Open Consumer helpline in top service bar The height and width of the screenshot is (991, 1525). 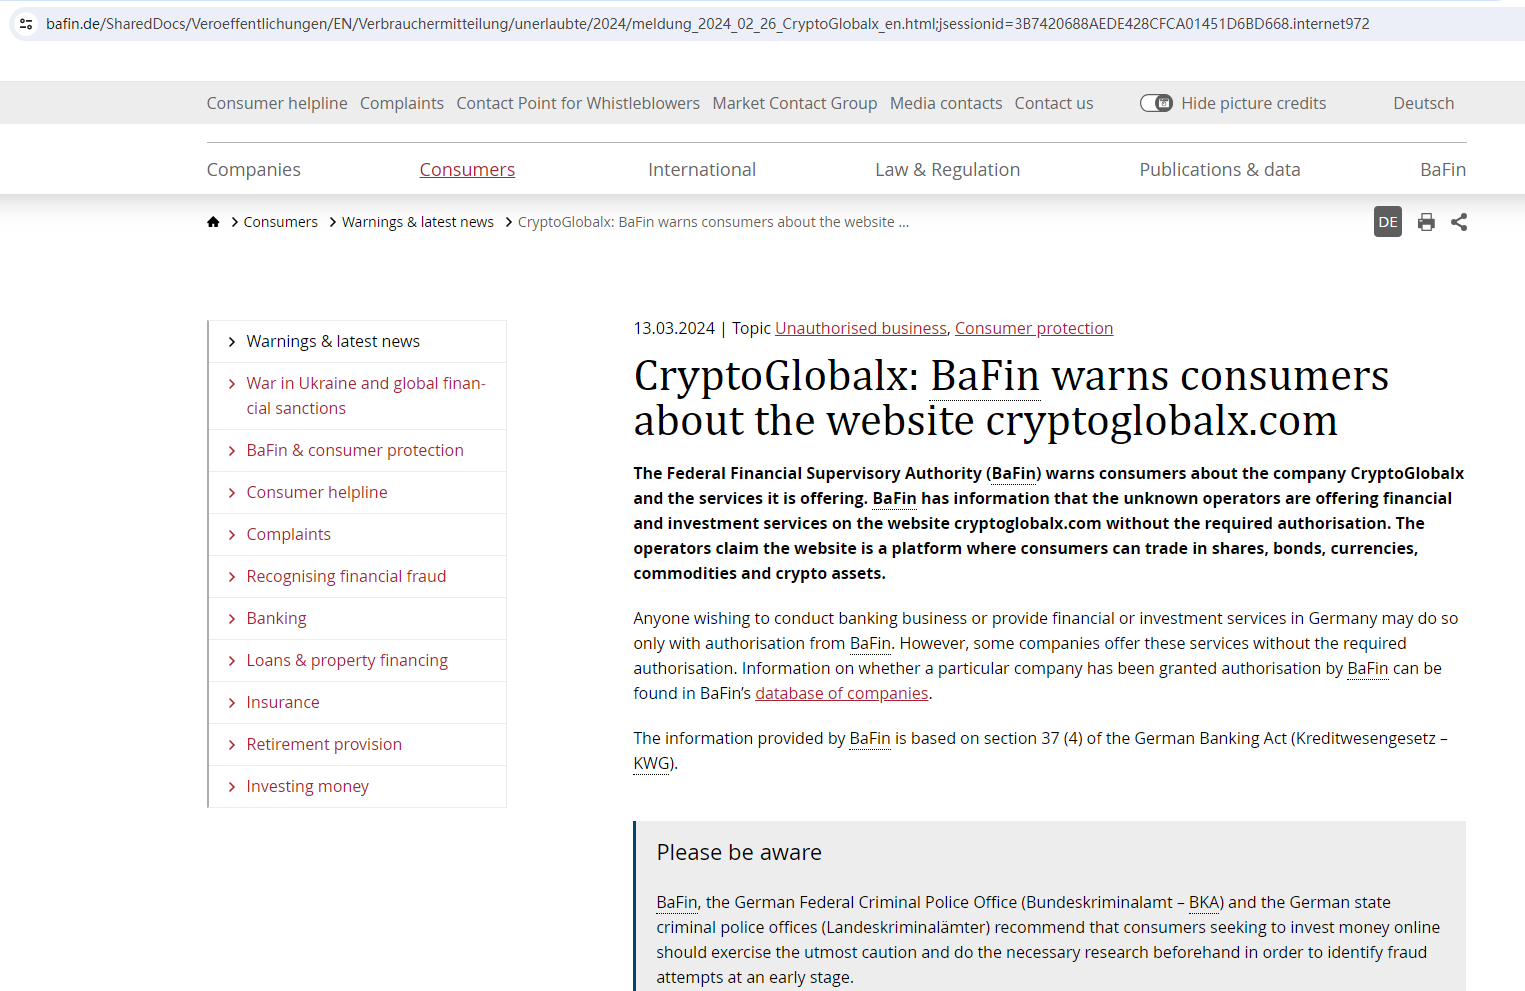coord(277,103)
